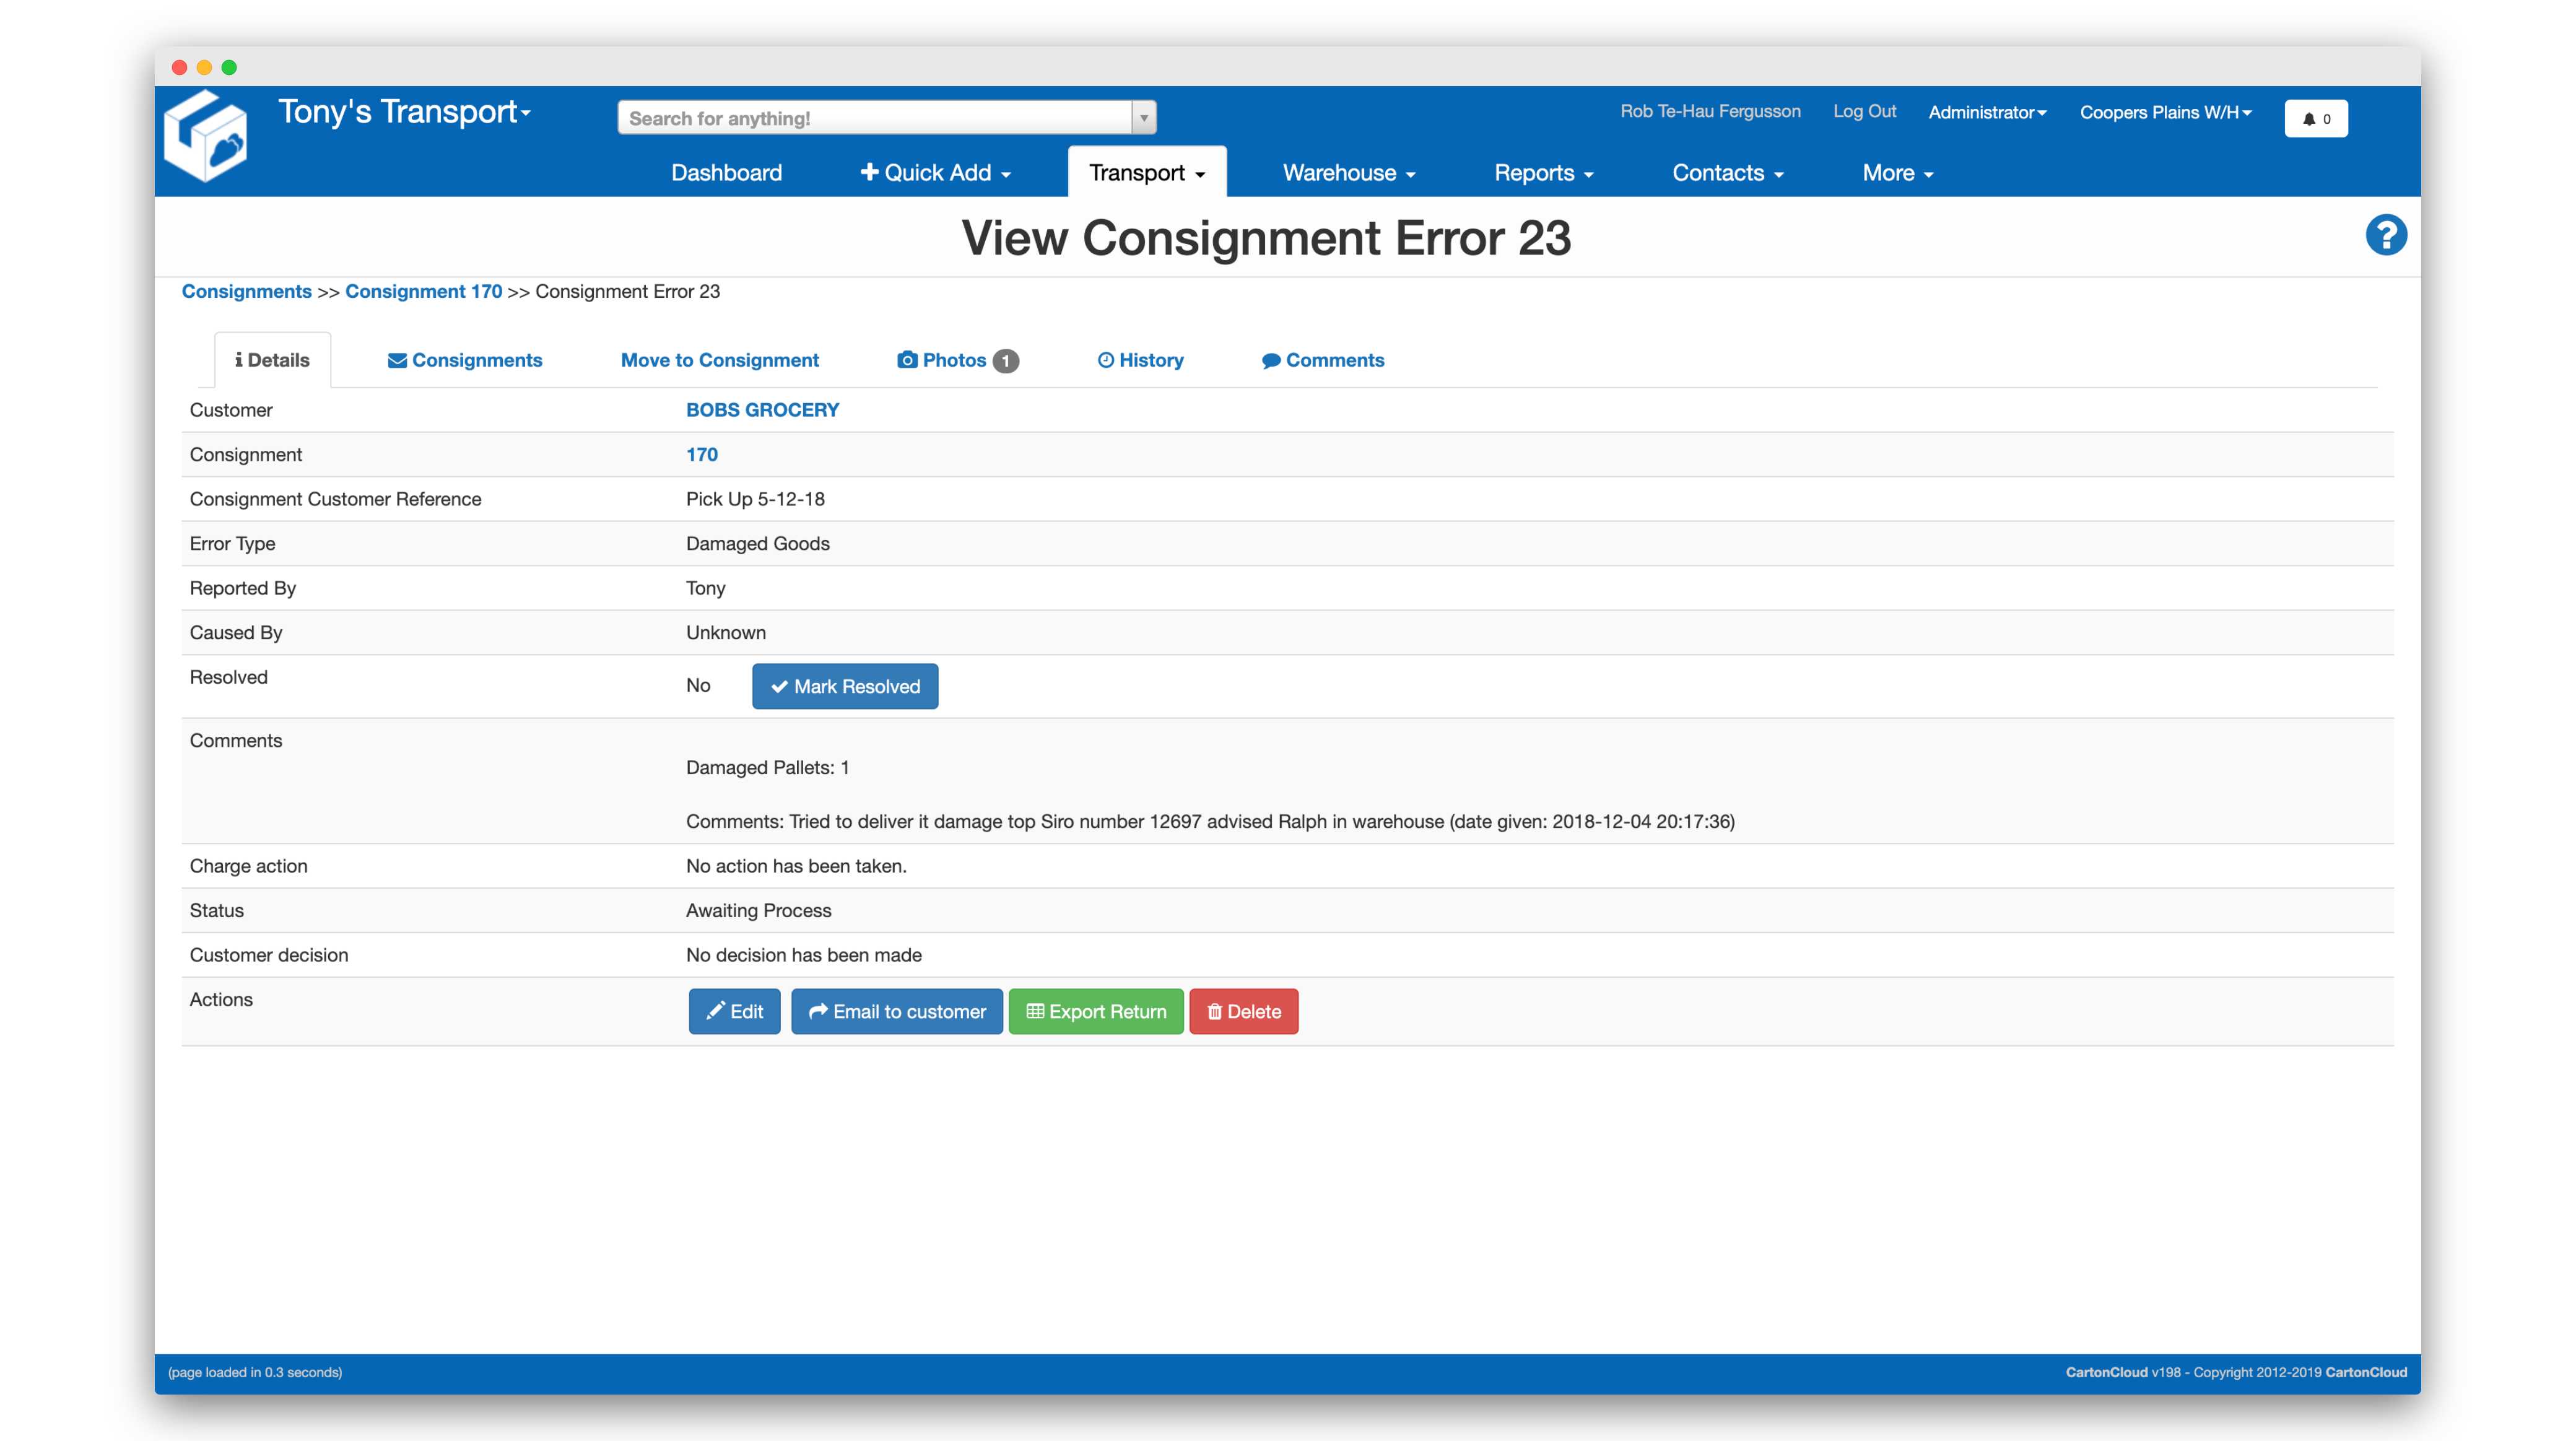The height and width of the screenshot is (1441, 2576).
Task: Click the pencil icon on the Edit button
Action: pos(715,1011)
